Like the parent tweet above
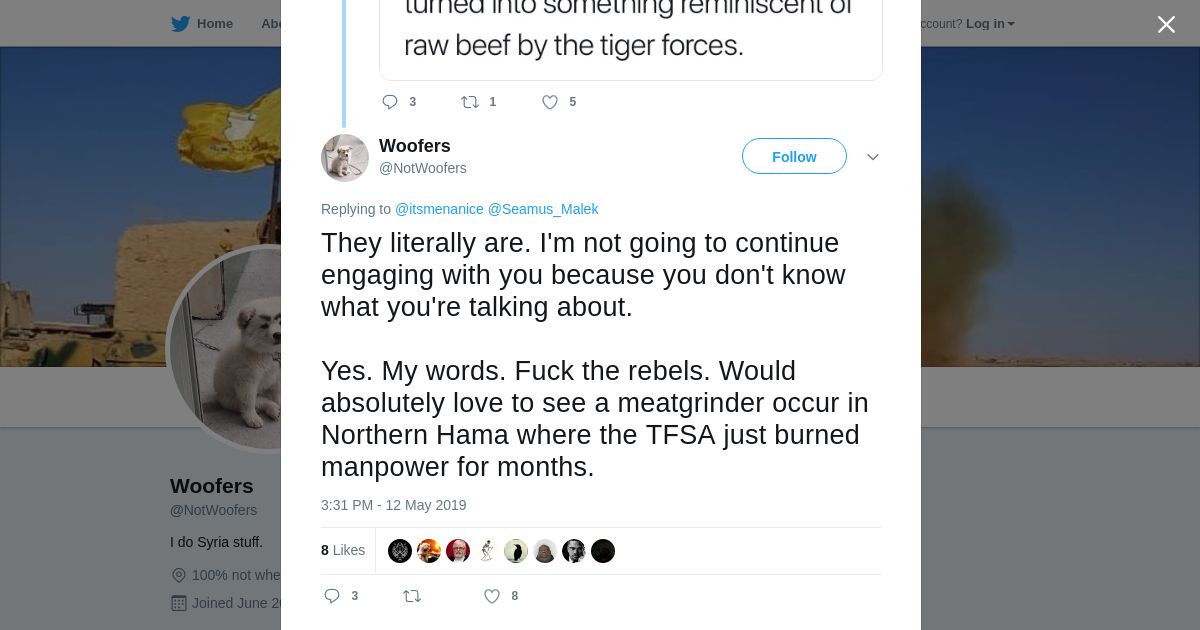The height and width of the screenshot is (630, 1200). pos(550,102)
